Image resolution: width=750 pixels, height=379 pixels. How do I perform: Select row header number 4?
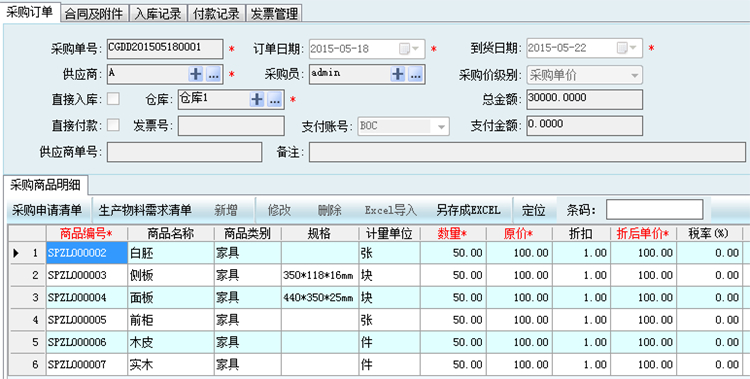pos(28,320)
